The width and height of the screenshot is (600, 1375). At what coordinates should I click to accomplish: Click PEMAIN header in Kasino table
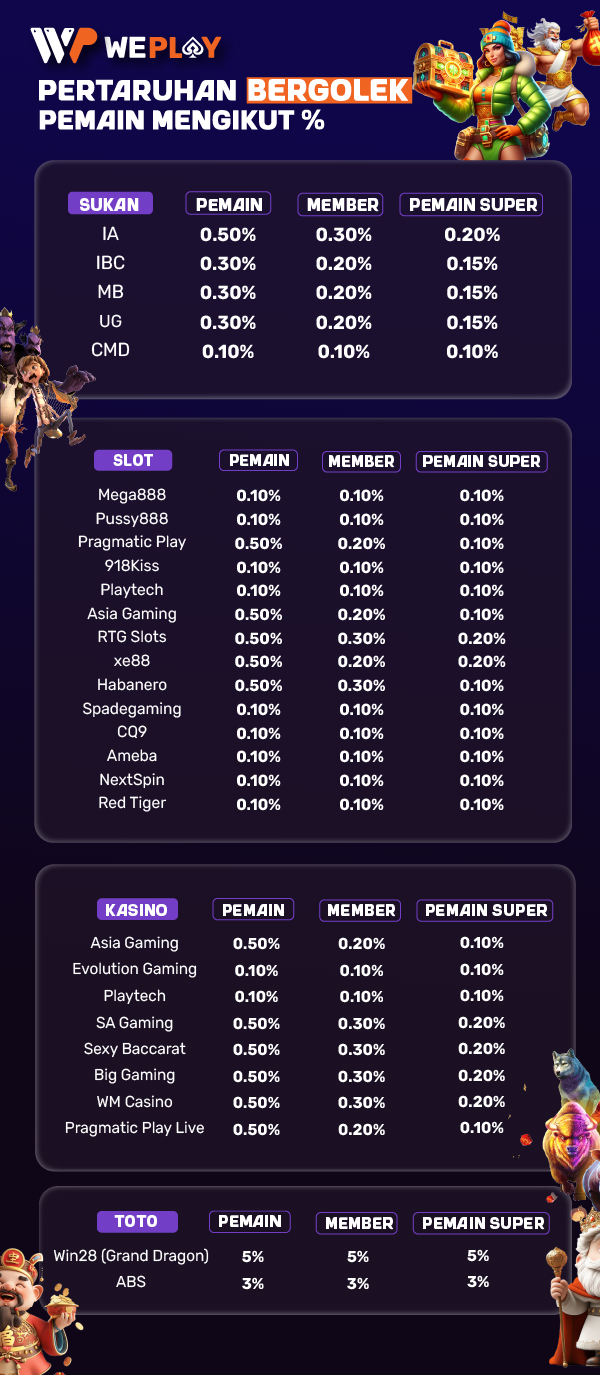(x=254, y=910)
